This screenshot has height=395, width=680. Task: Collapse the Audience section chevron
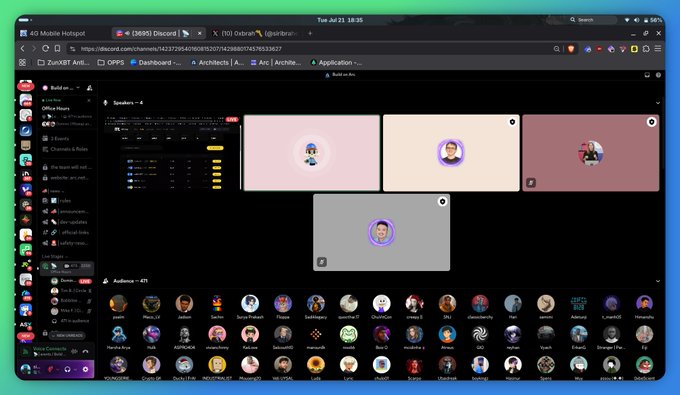[658, 281]
